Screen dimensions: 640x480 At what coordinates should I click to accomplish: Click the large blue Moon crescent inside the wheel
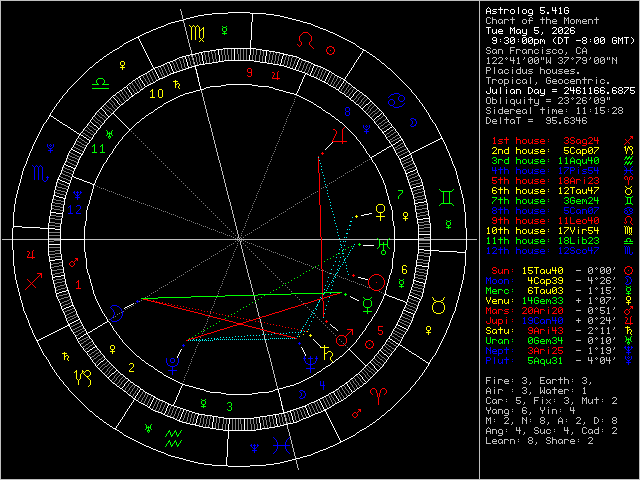[x=117, y=313]
